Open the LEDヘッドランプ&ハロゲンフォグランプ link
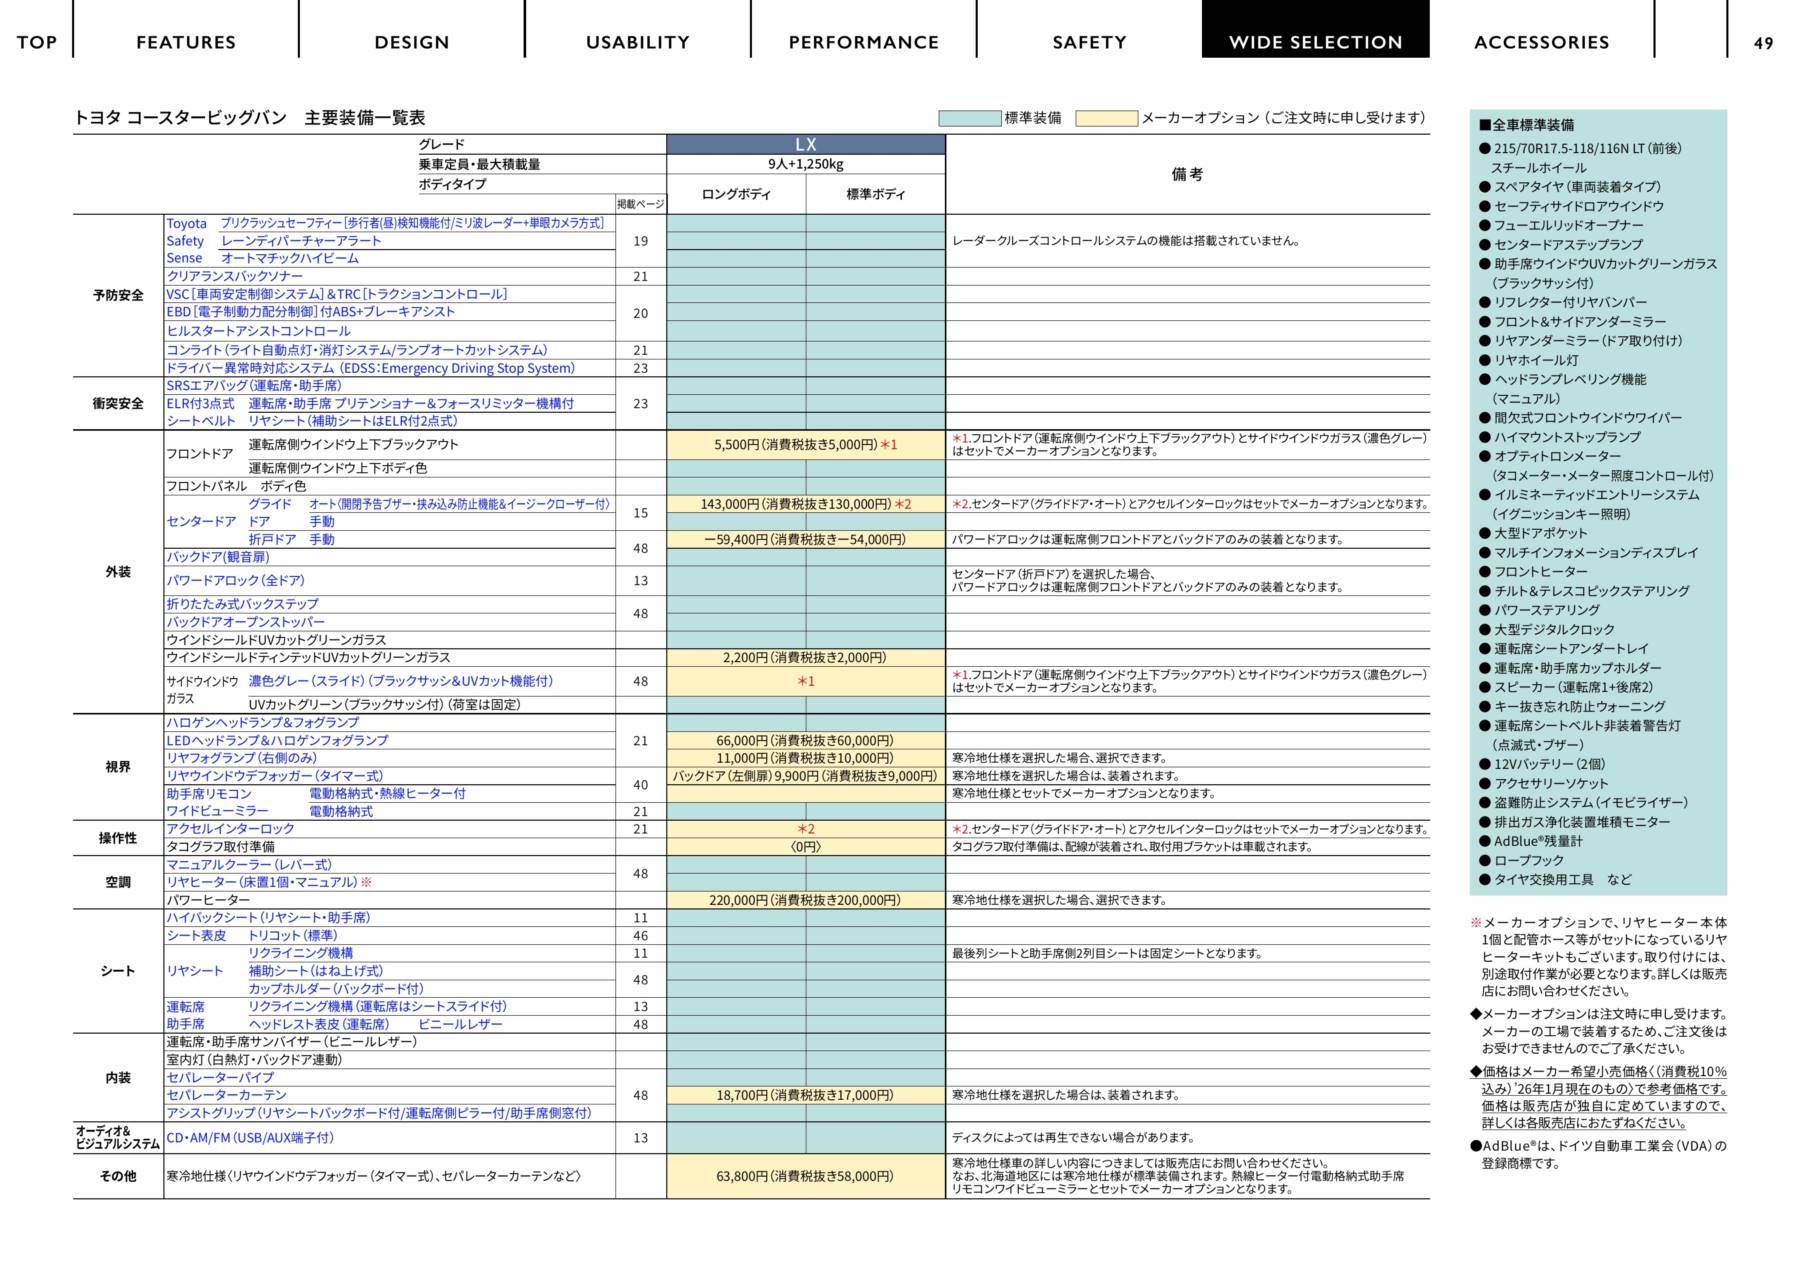The image size is (1800, 1273). pos(277,741)
